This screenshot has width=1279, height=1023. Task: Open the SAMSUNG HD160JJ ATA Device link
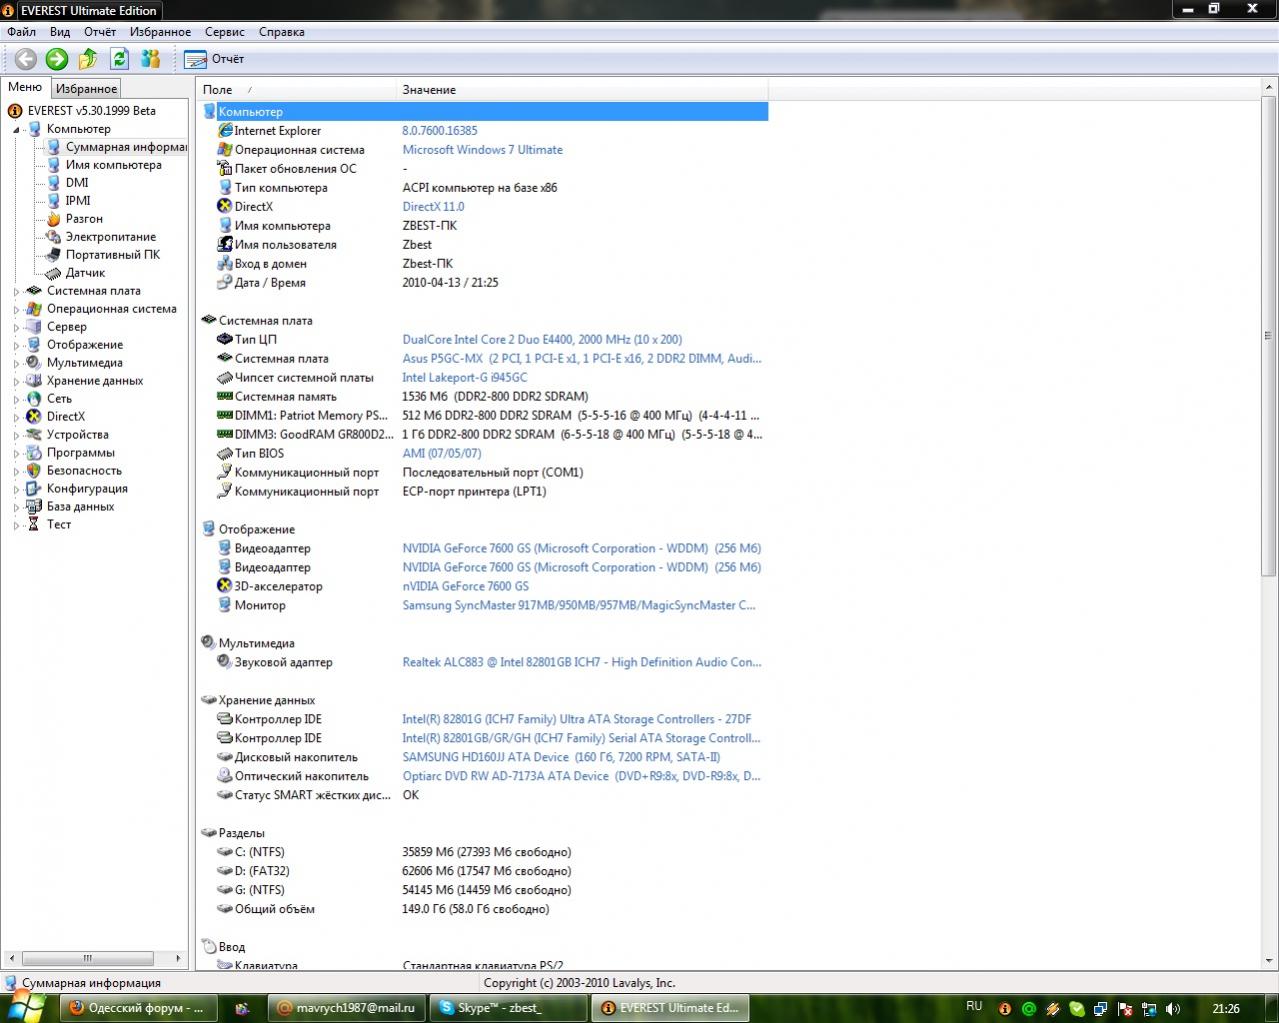coord(561,758)
